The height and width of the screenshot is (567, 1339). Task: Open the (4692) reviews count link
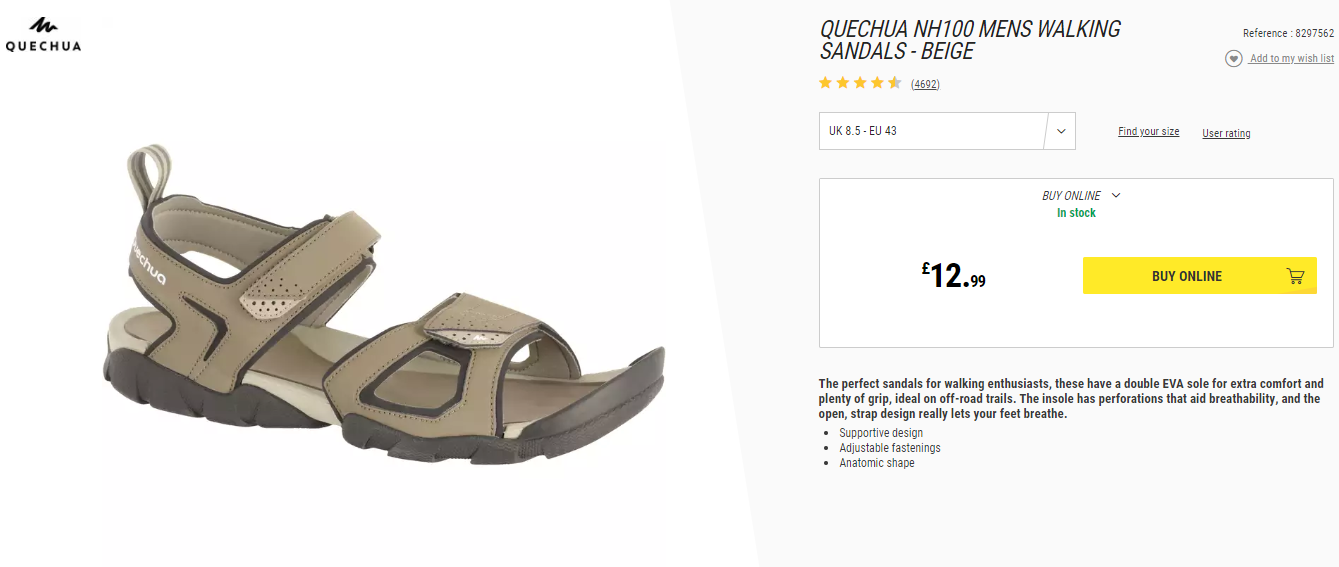pyautogui.click(x=925, y=84)
